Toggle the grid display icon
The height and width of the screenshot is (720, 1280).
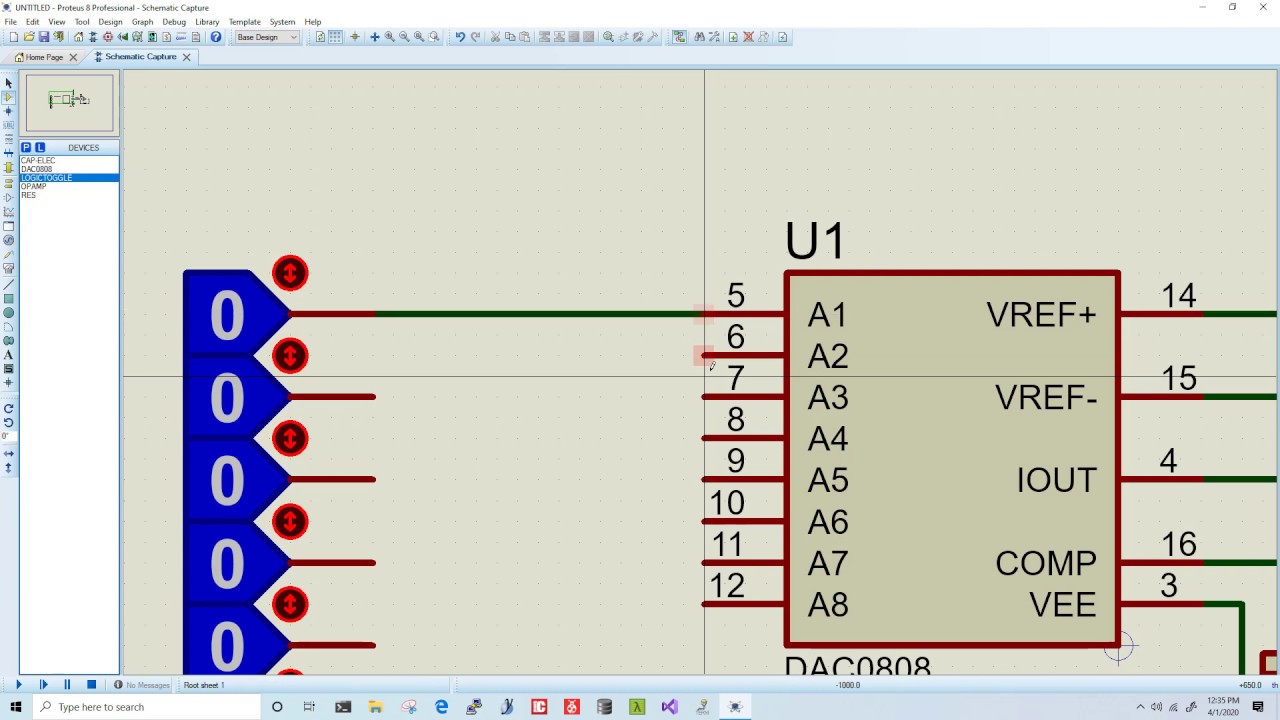(x=335, y=37)
